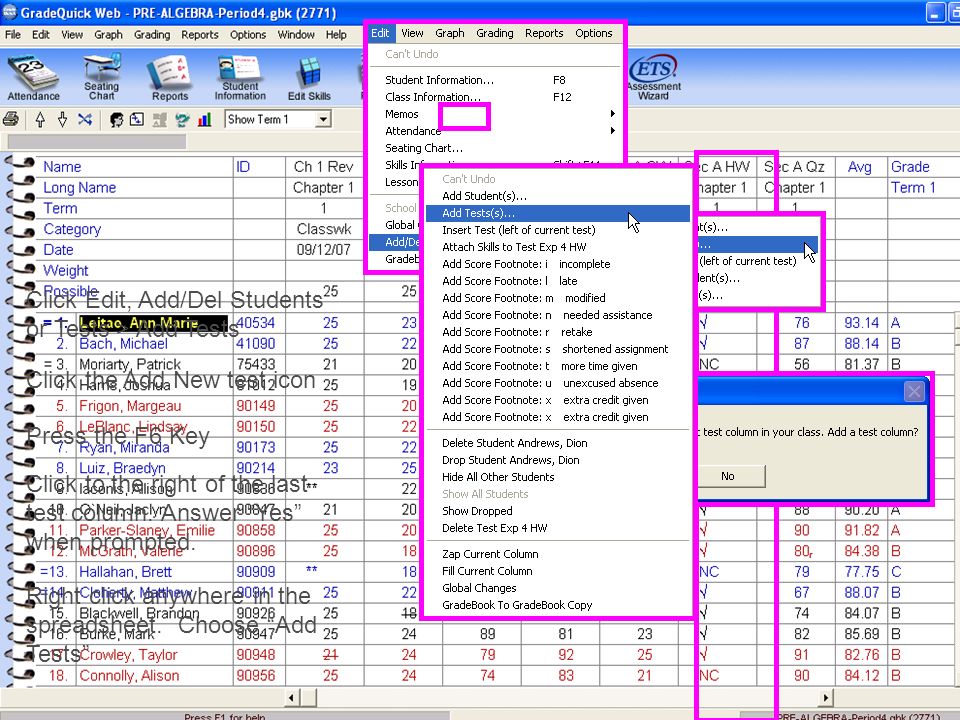Open Student Information card icon in toolbar
The width and height of the screenshot is (960, 720).
(240, 77)
